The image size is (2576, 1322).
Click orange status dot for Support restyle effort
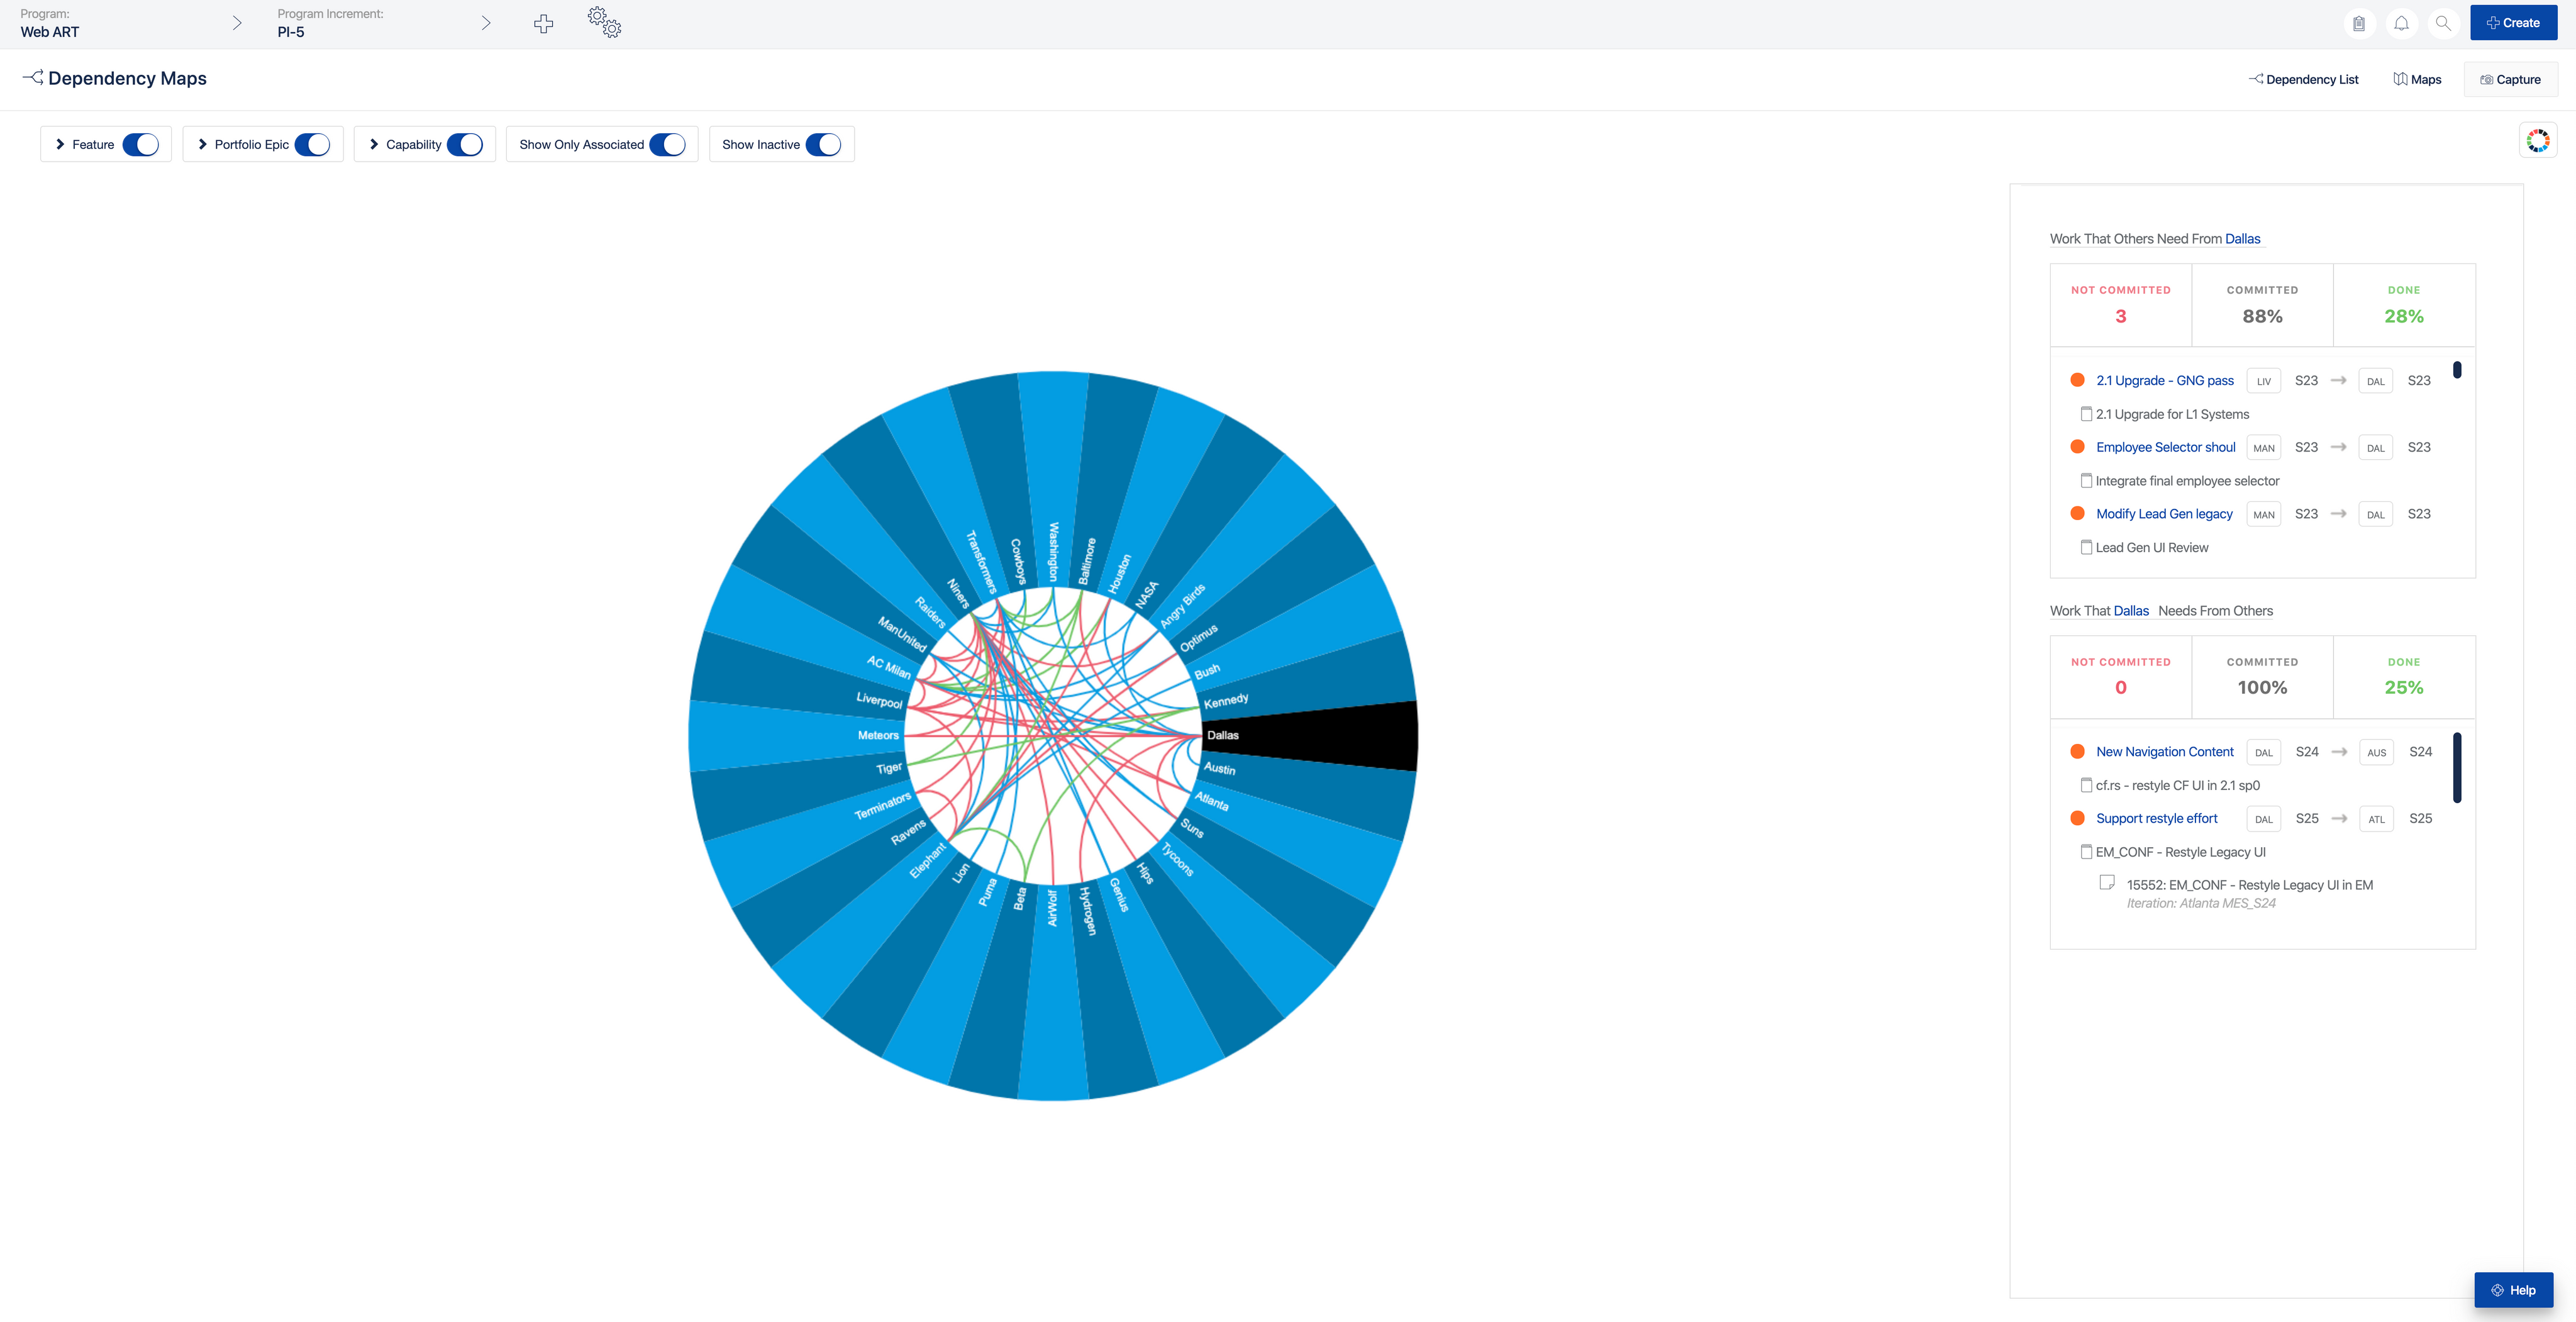click(2077, 818)
